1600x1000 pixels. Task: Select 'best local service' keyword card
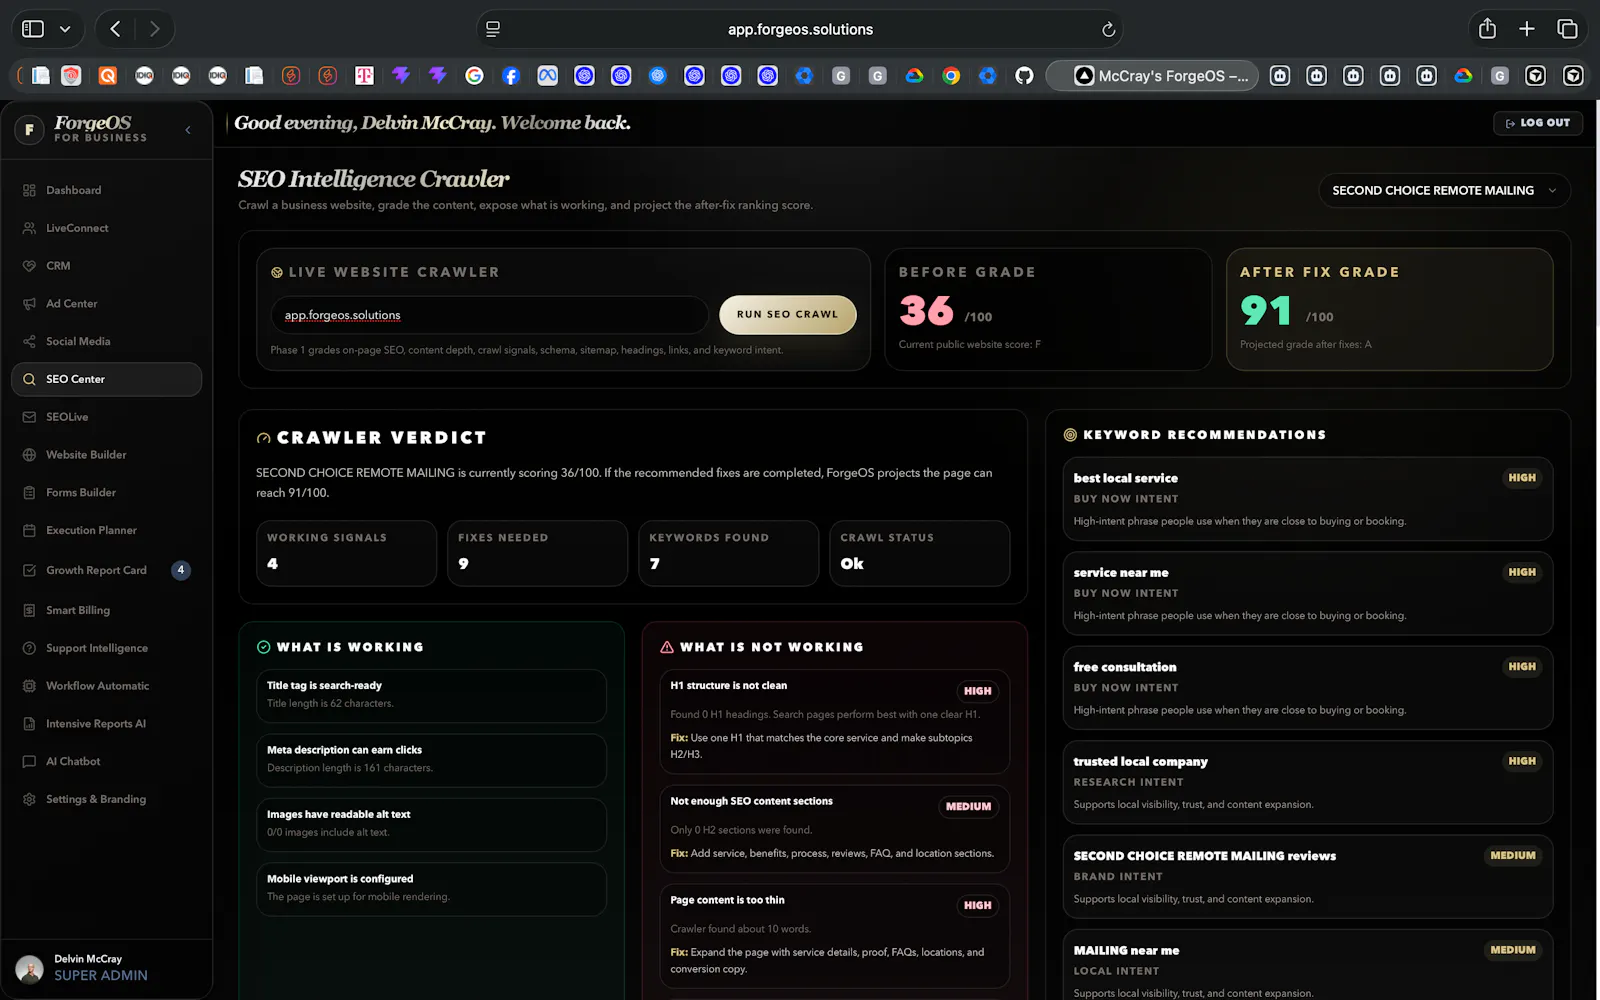click(1308, 499)
